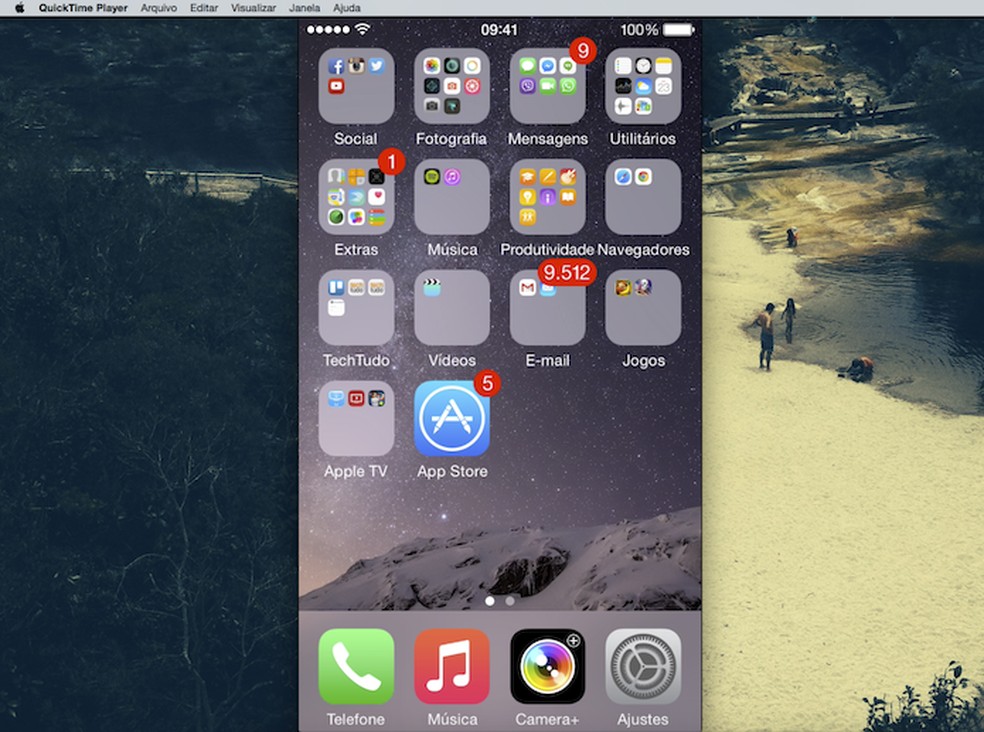Open the Música folder on home screen
Viewport: 984px width, 732px height.
pyautogui.click(x=452, y=197)
